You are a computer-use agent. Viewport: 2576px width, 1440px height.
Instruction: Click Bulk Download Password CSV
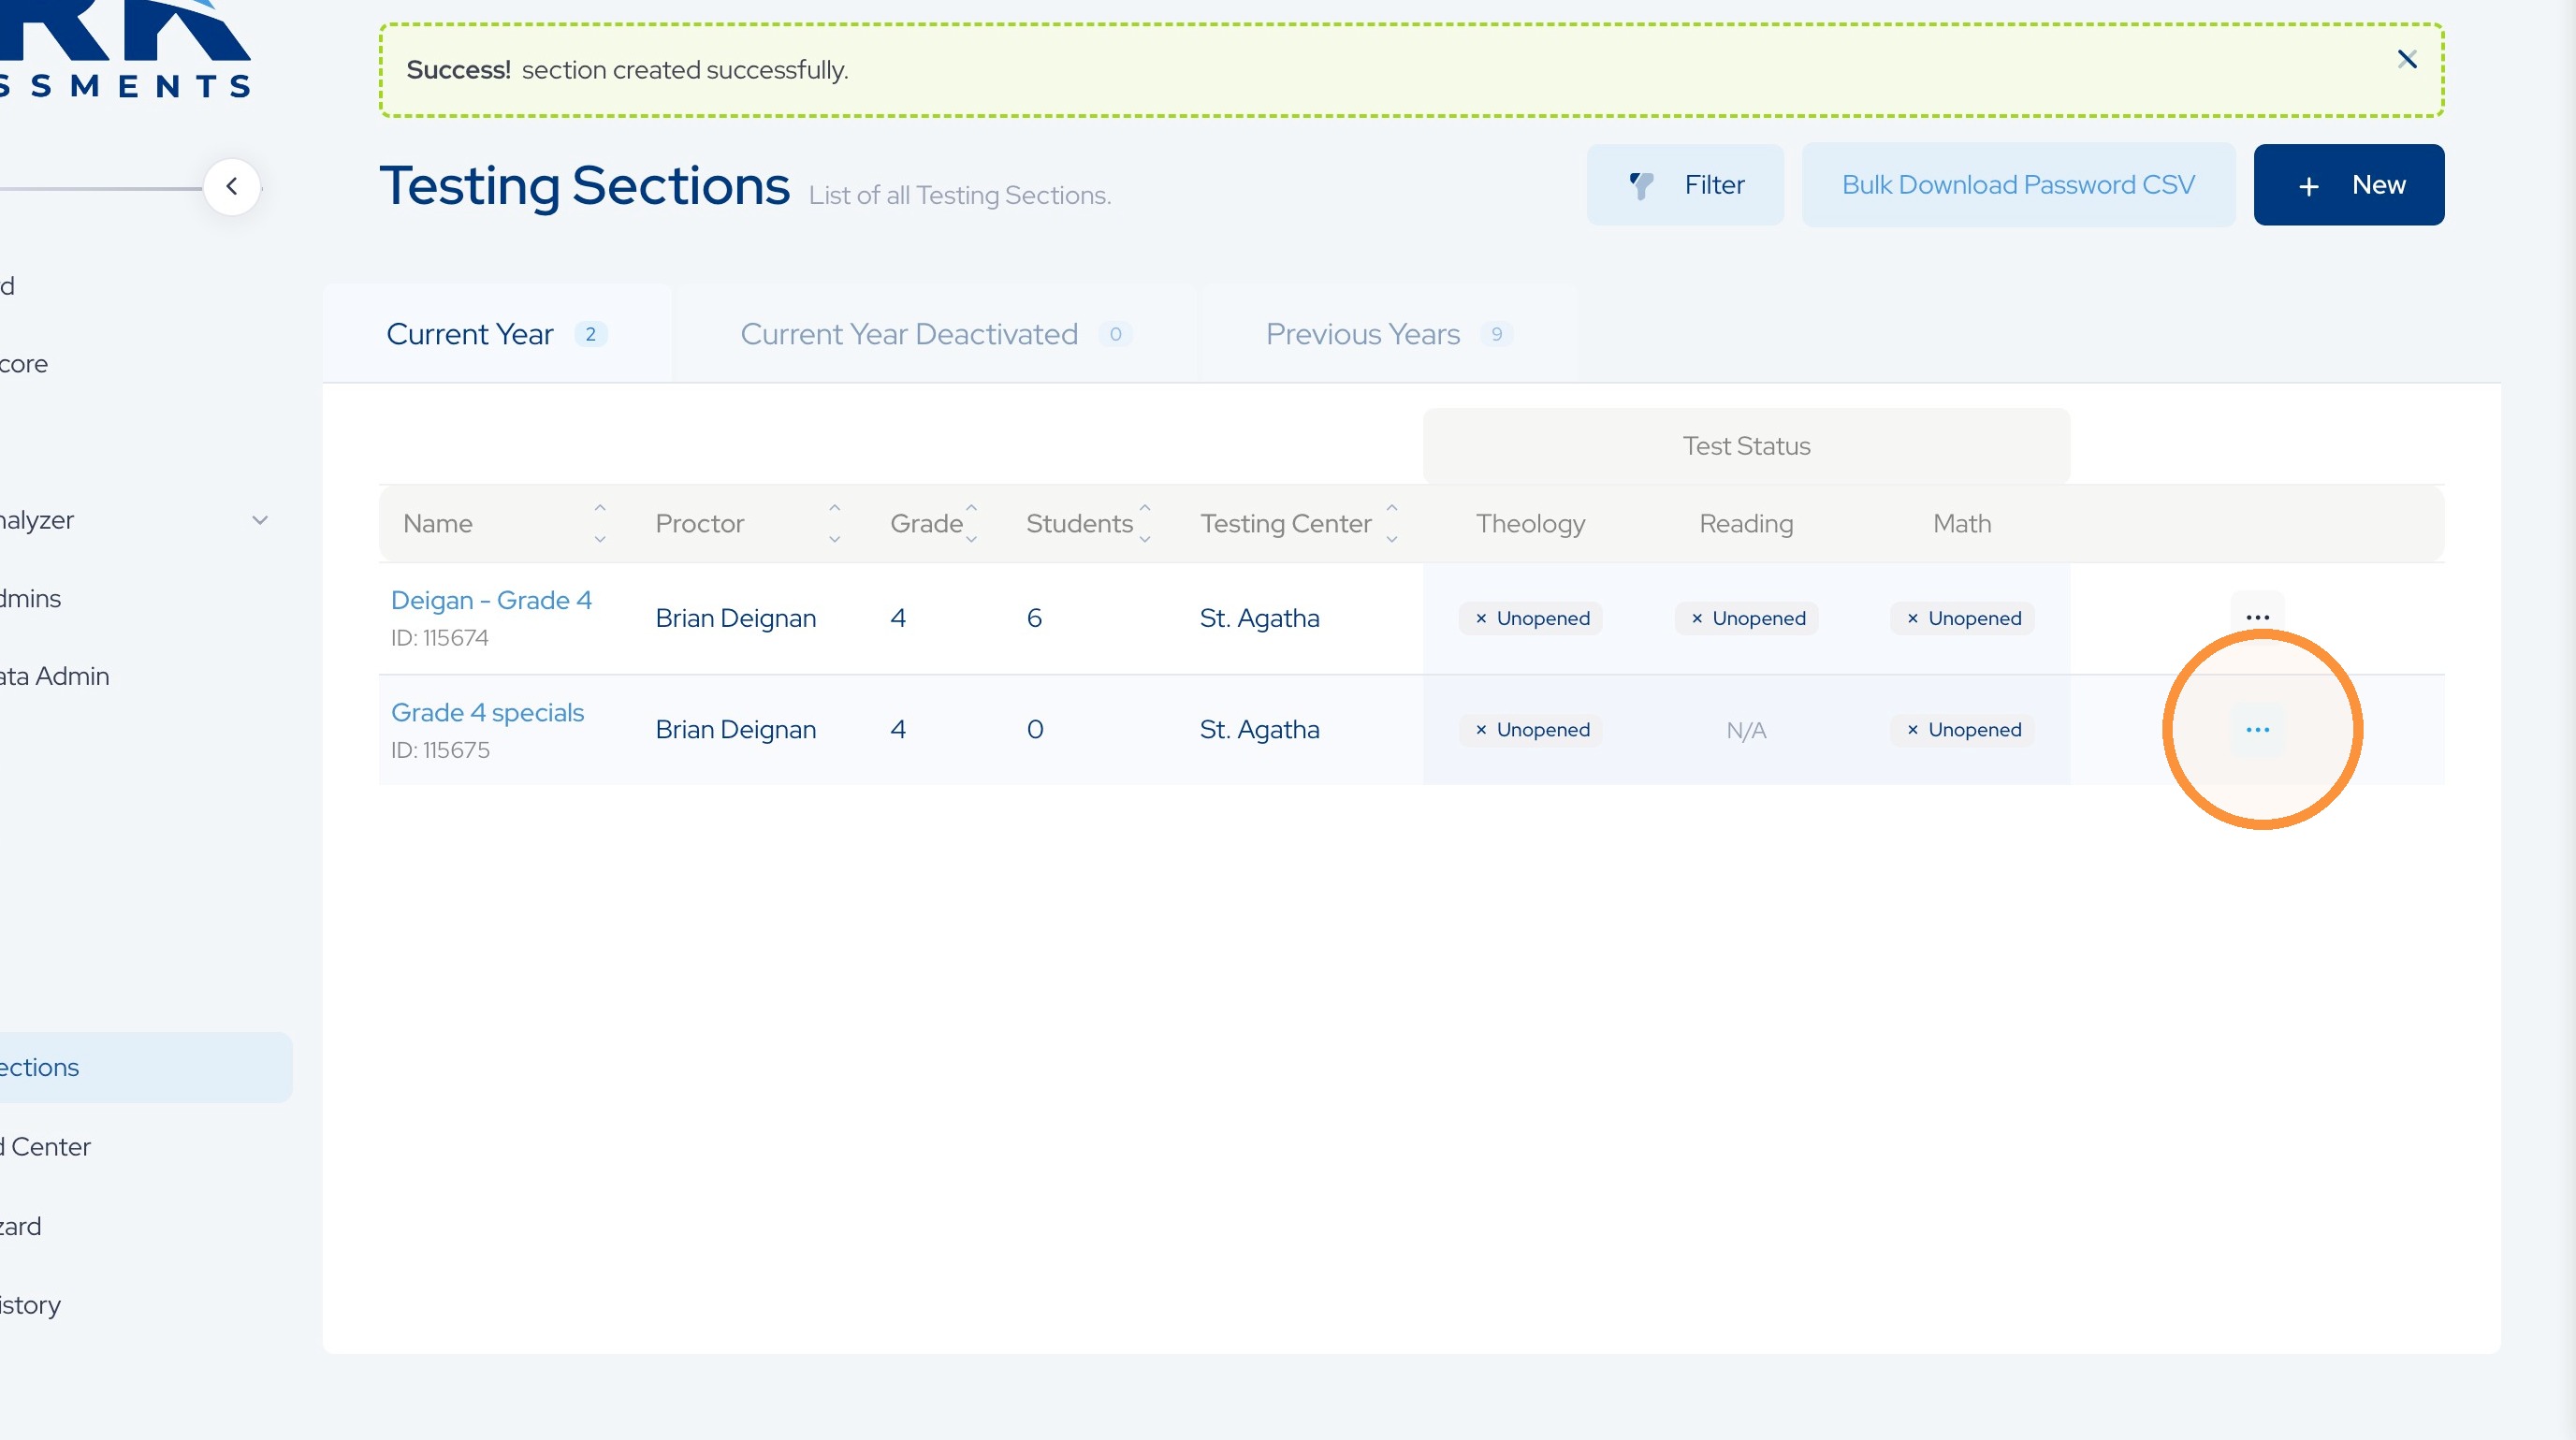click(x=2018, y=185)
